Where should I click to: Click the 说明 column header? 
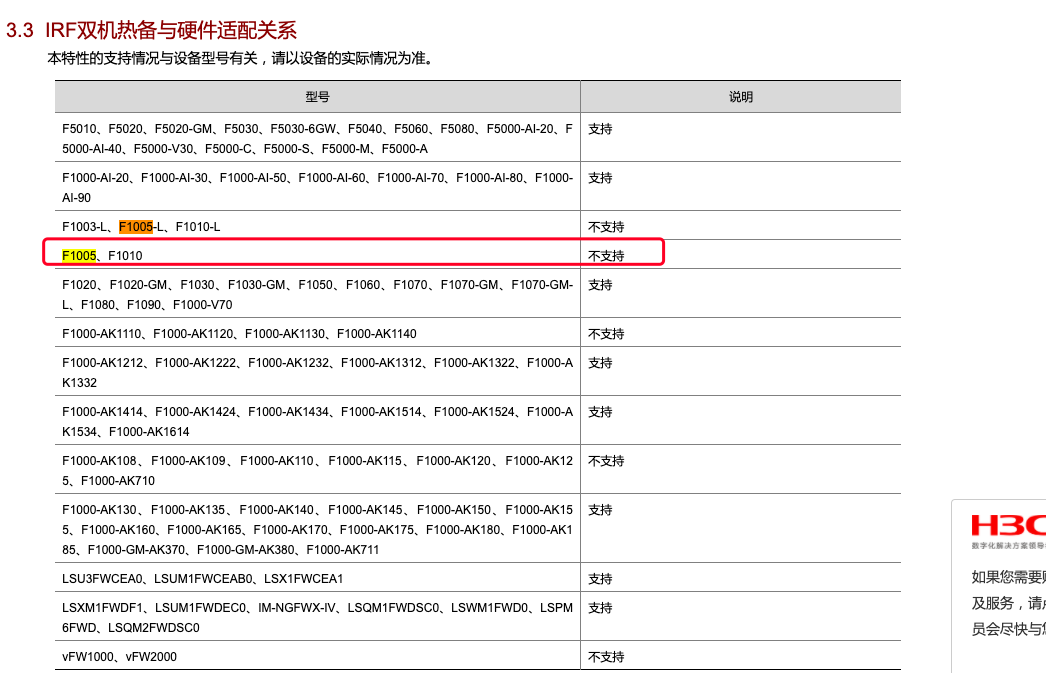click(x=740, y=97)
